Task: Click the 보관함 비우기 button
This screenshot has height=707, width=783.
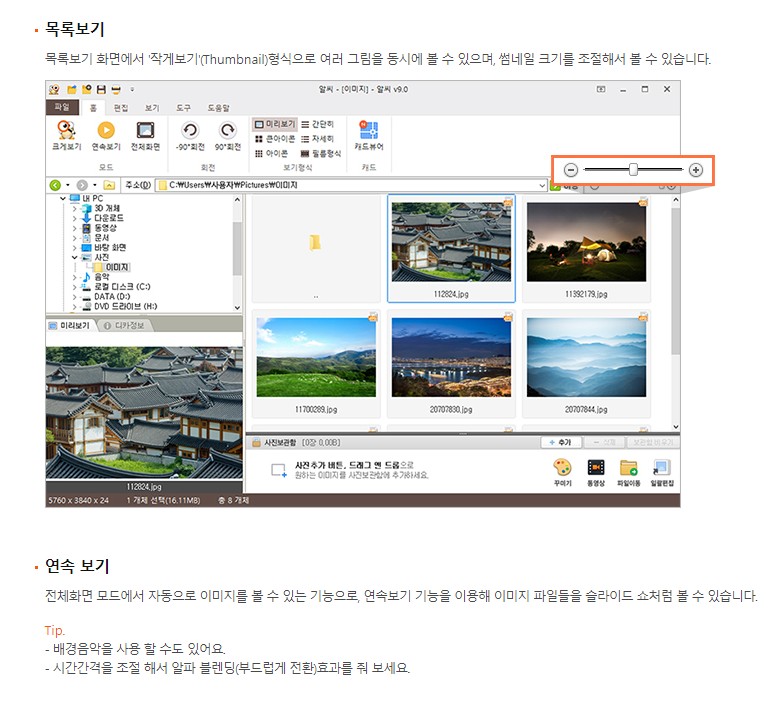Action: pos(653,443)
